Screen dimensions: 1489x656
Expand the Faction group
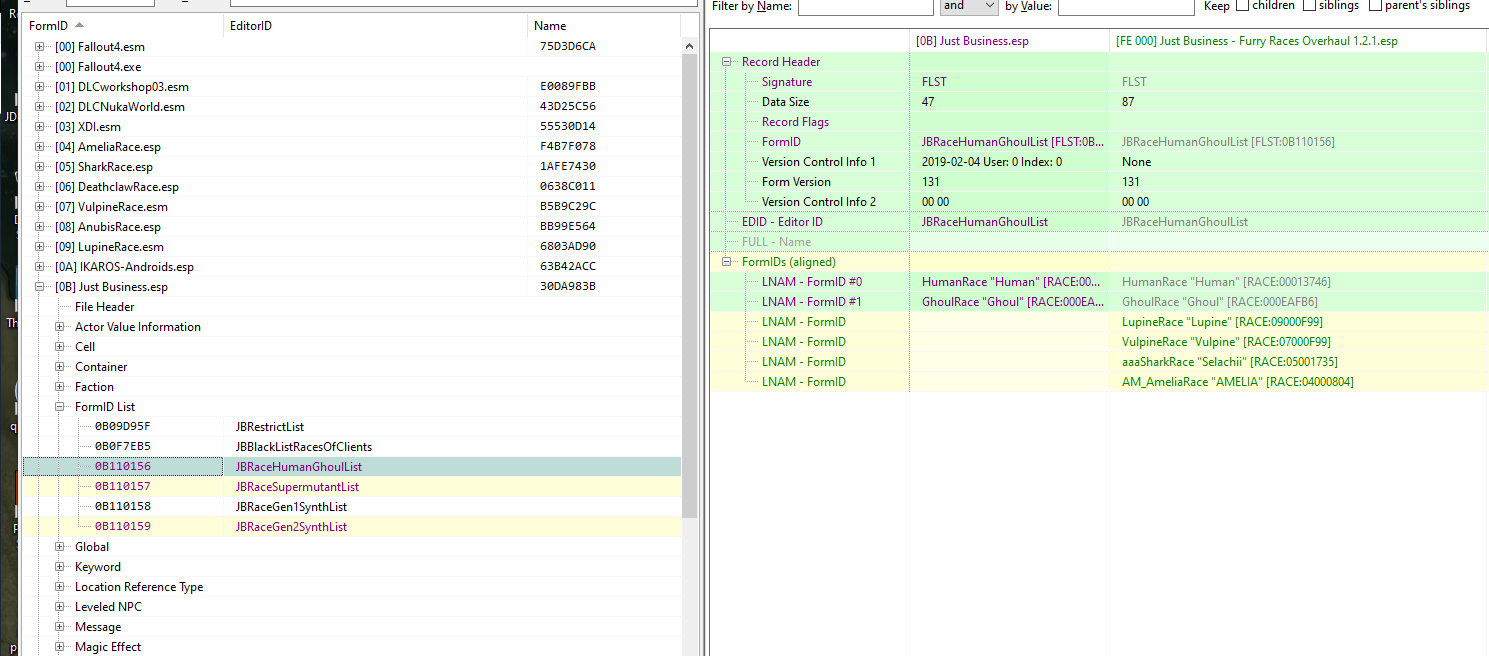(x=60, y=387)
